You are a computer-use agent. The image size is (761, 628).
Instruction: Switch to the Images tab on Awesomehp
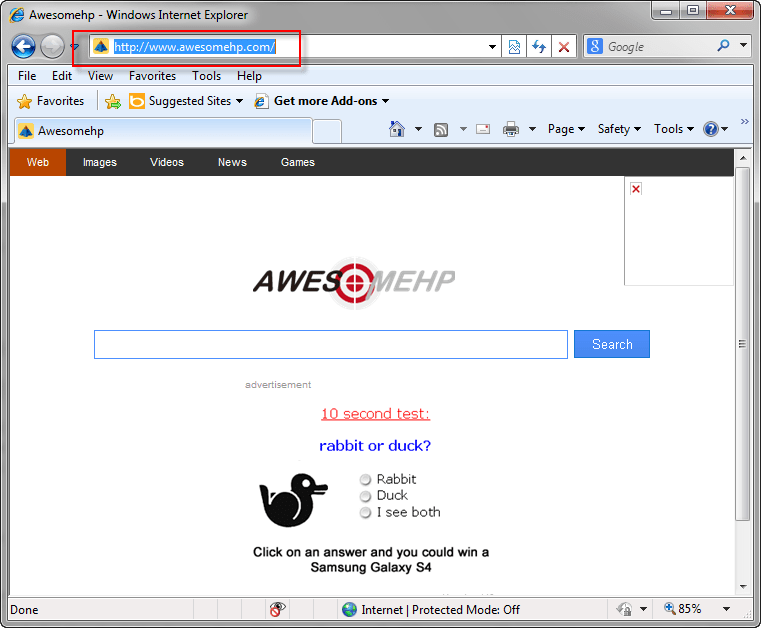100,162
